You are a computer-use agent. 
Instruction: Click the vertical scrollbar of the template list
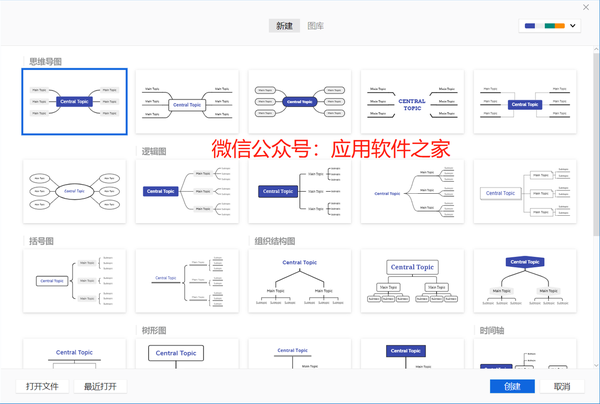pos(596,150)
